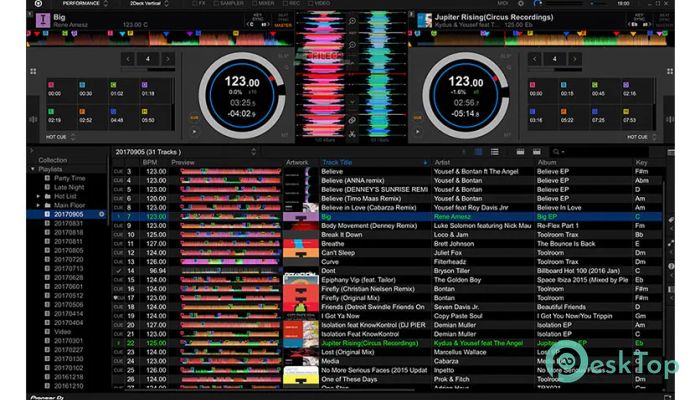Sort by the BPM column header
This screenshot has height=400, width=700.
click(150, 162)
